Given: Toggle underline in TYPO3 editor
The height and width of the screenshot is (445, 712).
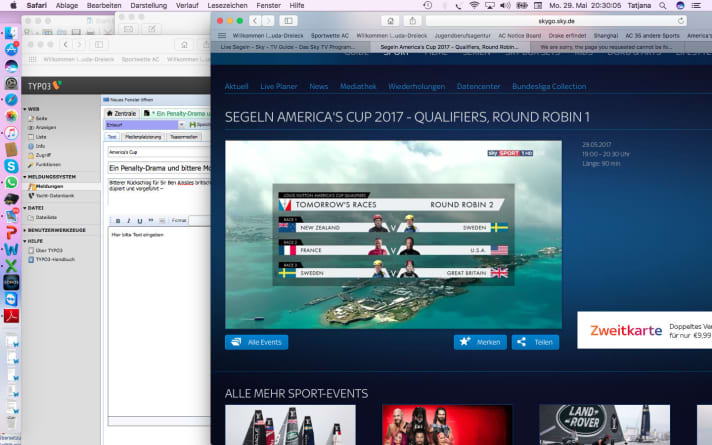Looking at the screenshot, I should pyautogui.click(x=139, y=221).
